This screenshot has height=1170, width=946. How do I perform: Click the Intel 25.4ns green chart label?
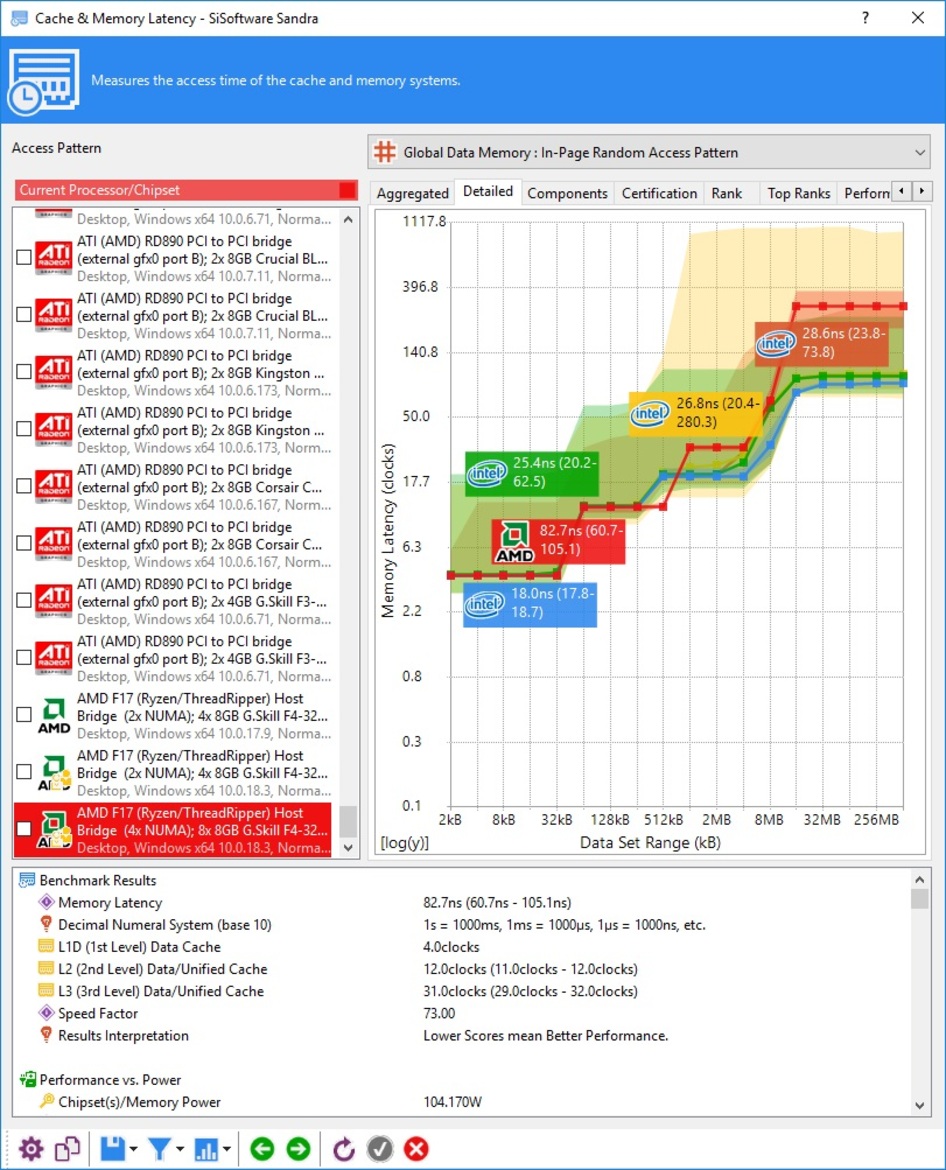coord(531,473)
